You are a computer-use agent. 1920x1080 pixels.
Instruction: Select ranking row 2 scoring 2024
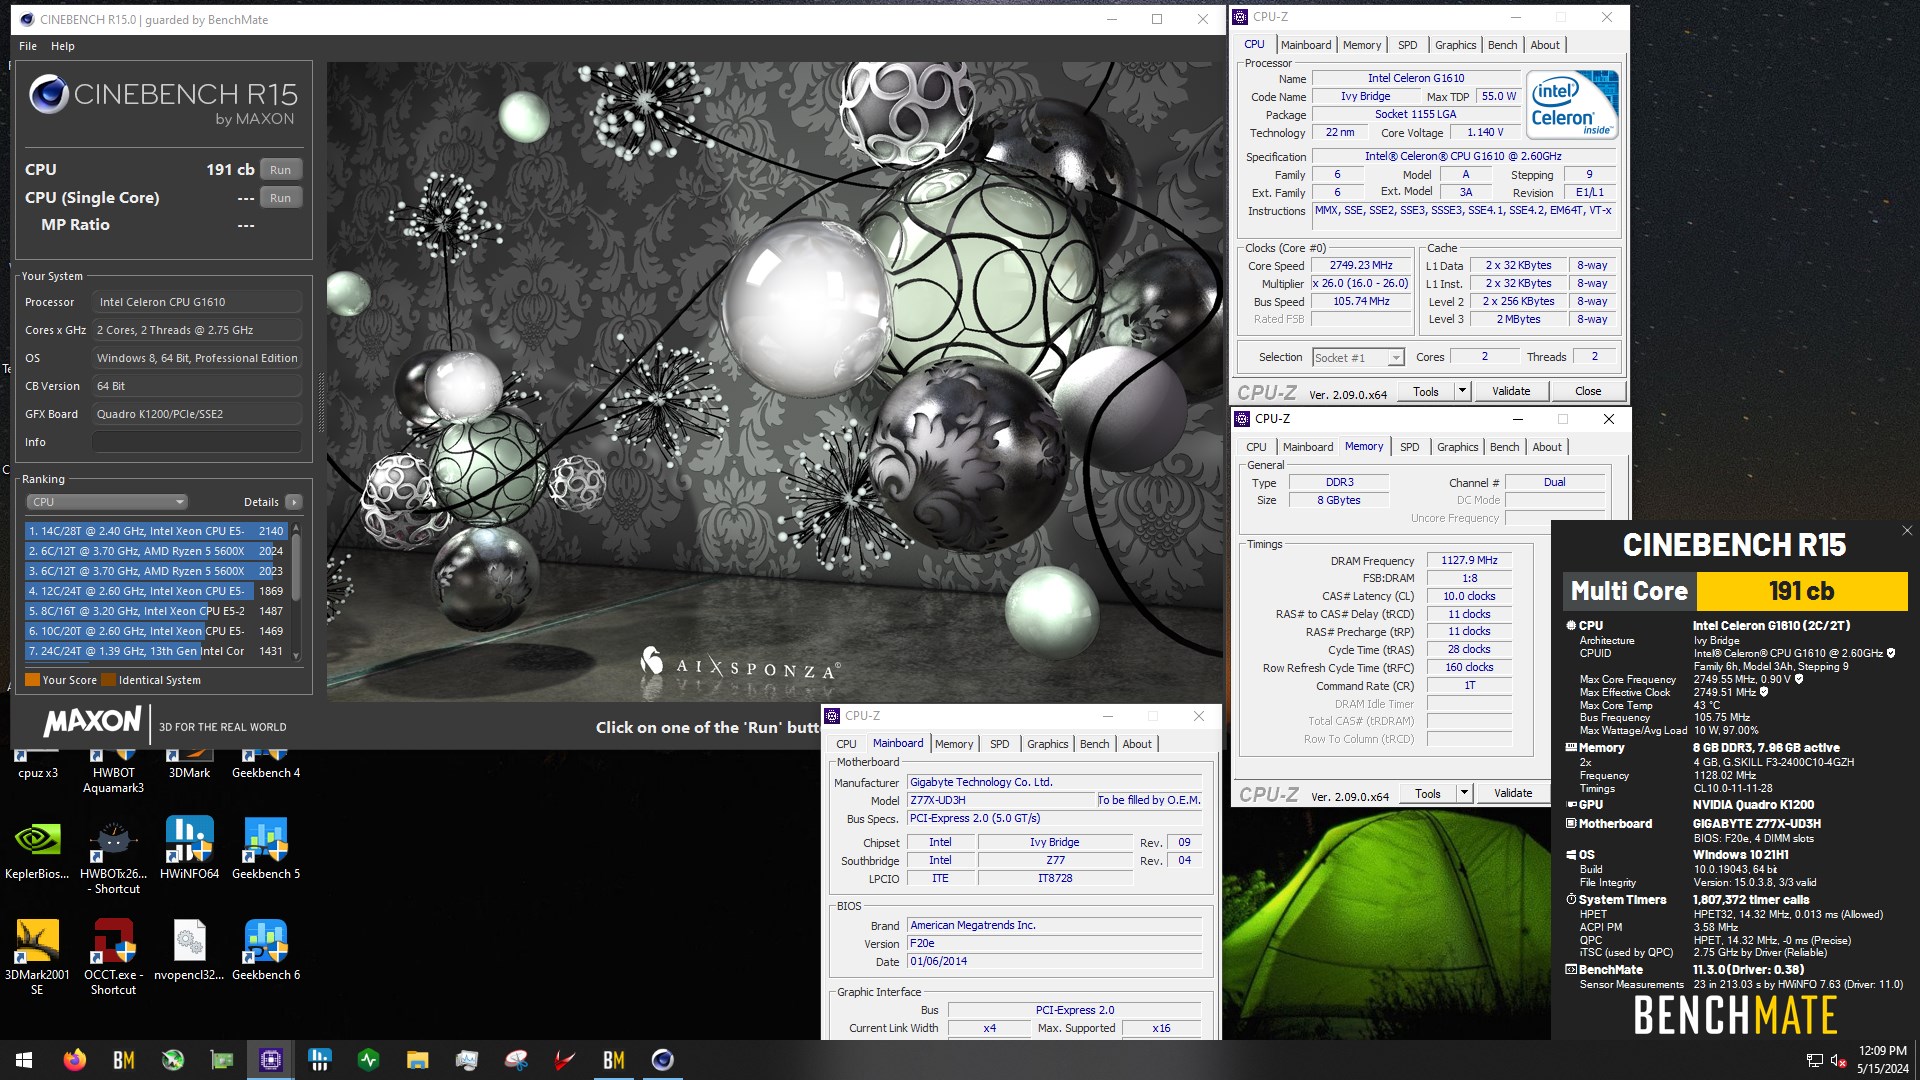coord(156,551)
